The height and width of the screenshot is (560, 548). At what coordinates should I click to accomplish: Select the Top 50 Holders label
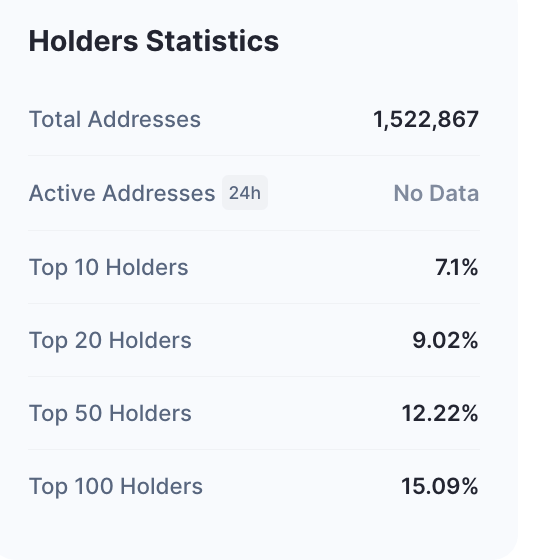point(110,413)
